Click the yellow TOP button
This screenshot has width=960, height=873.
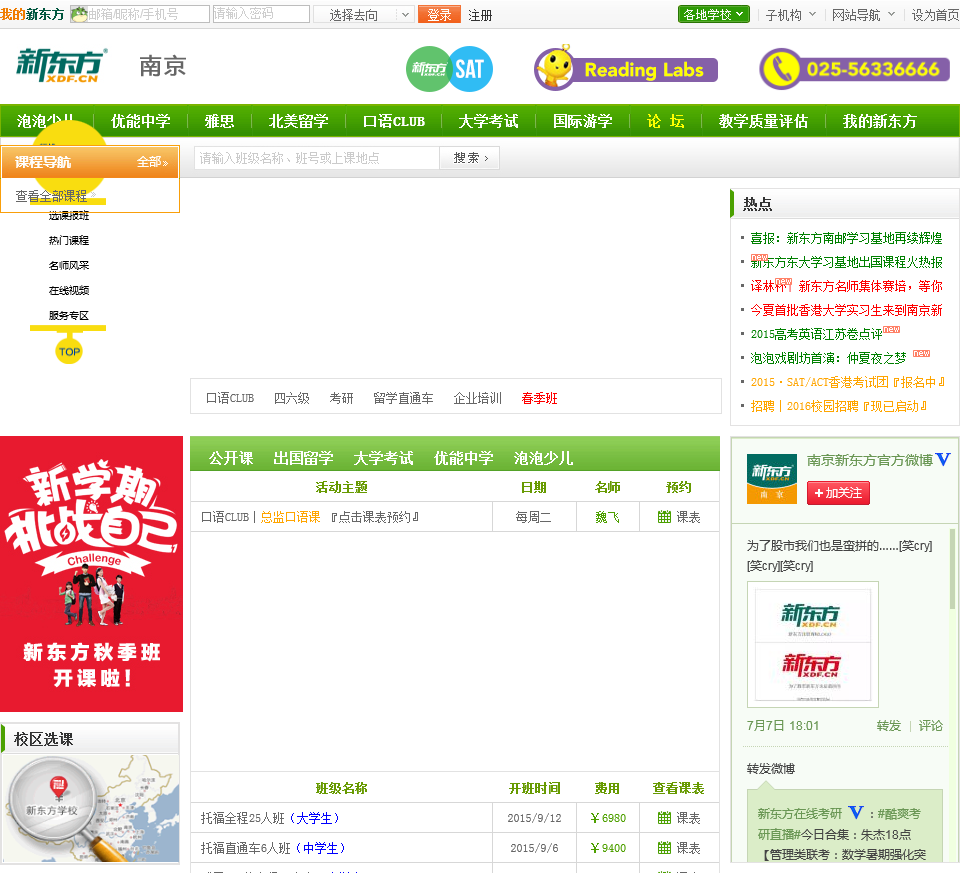click(69, 351)
